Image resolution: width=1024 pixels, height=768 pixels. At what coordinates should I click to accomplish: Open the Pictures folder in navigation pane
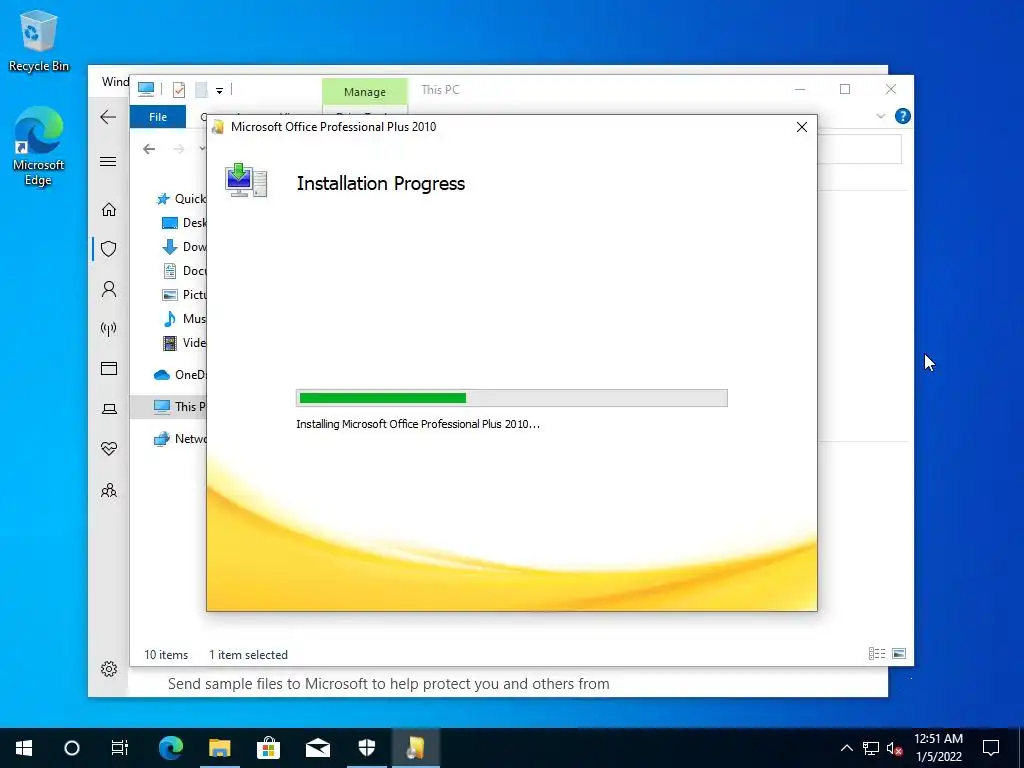pyautogui.click(x=184, y=295)
